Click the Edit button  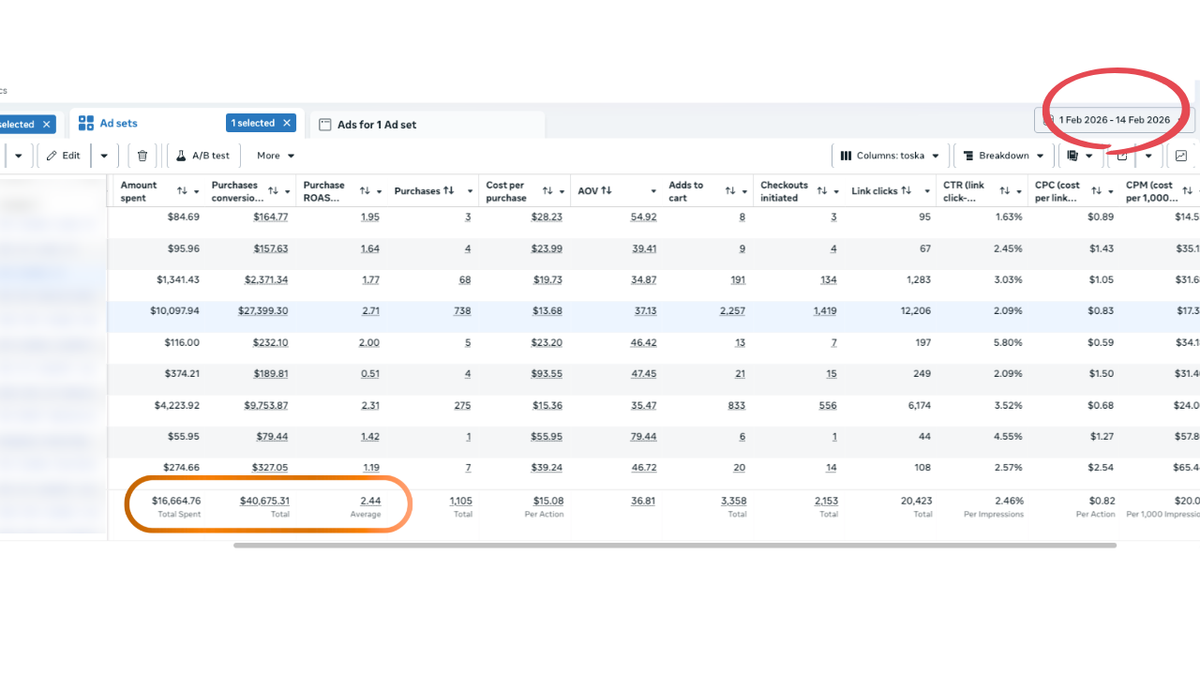63,156
